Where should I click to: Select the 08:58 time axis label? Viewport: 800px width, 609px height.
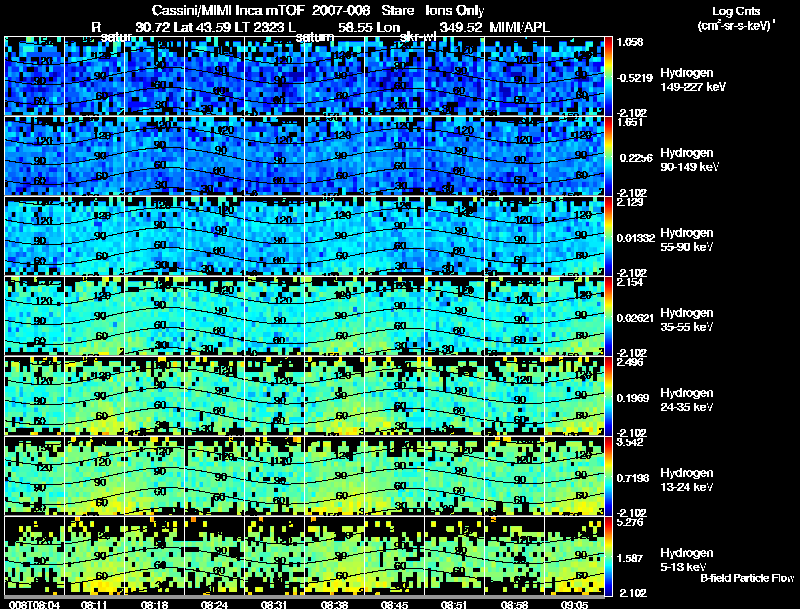coord(514,604)
